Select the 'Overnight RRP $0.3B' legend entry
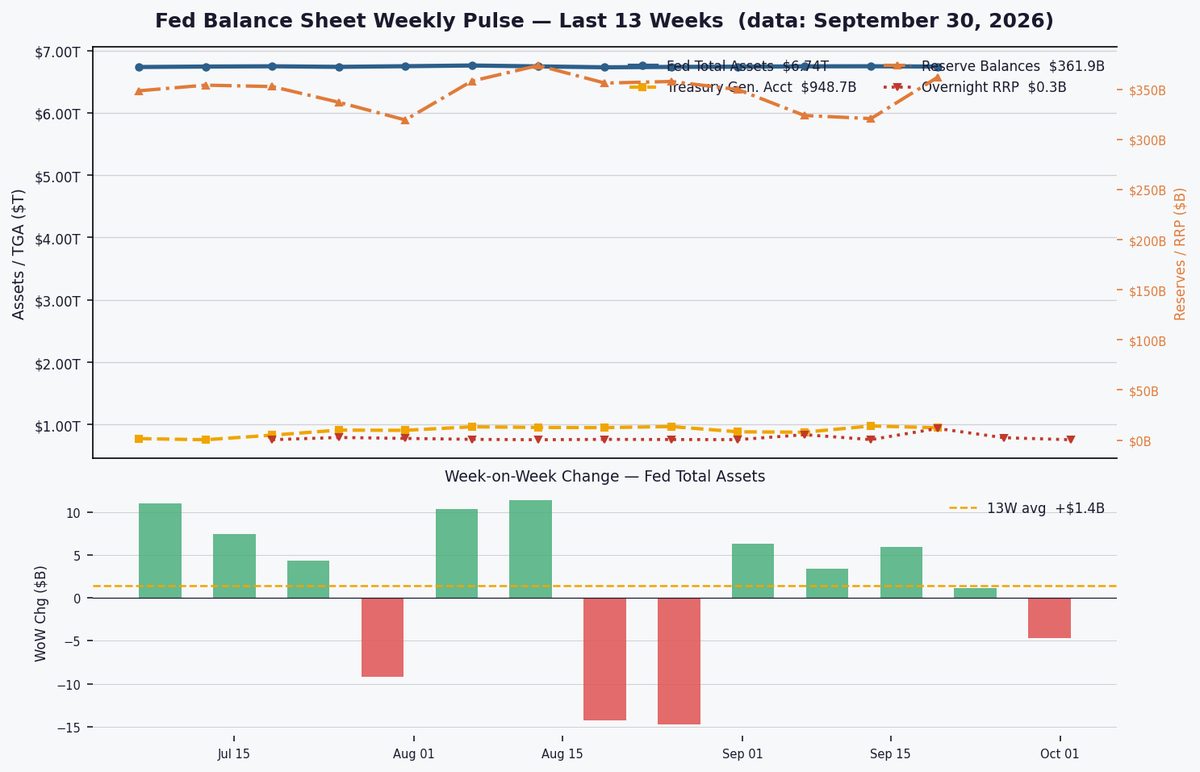1200x772 pixels. click(x=975, y=87)
